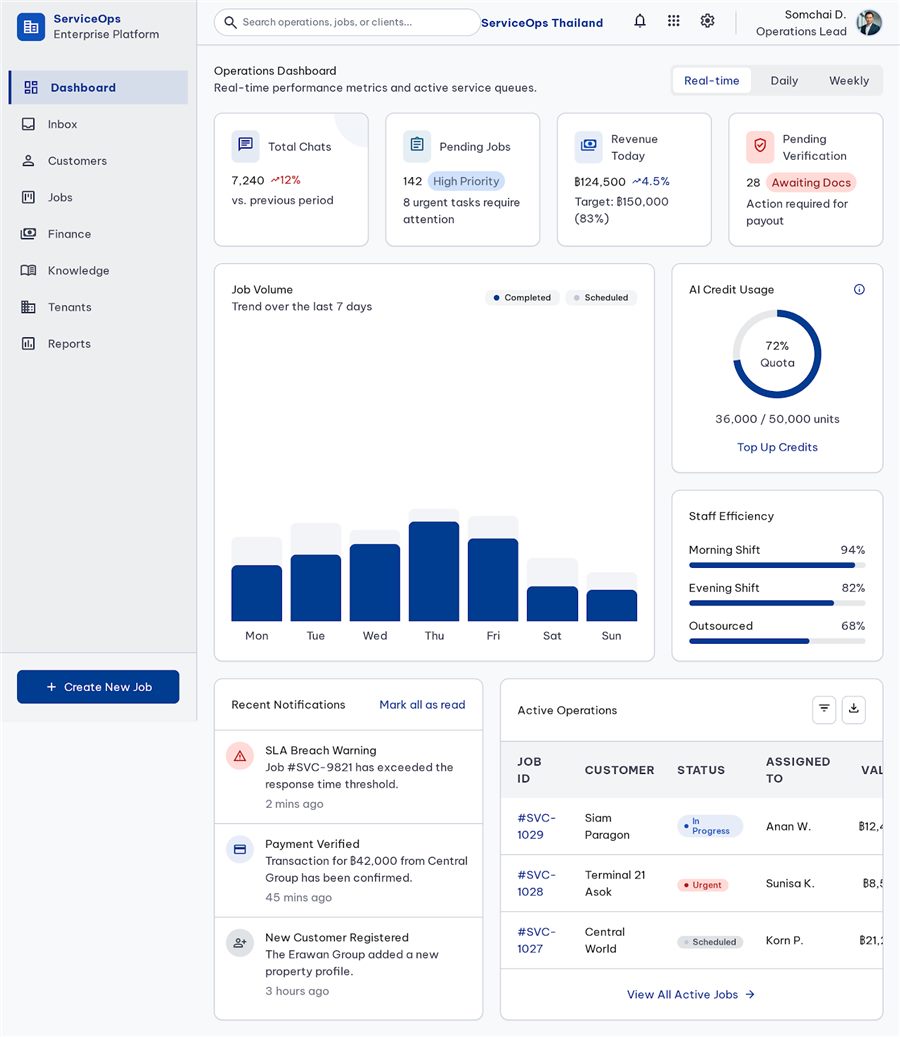Click the Revenue Today money icon
Screen dimensions: 900x1037
click(588, 146)
